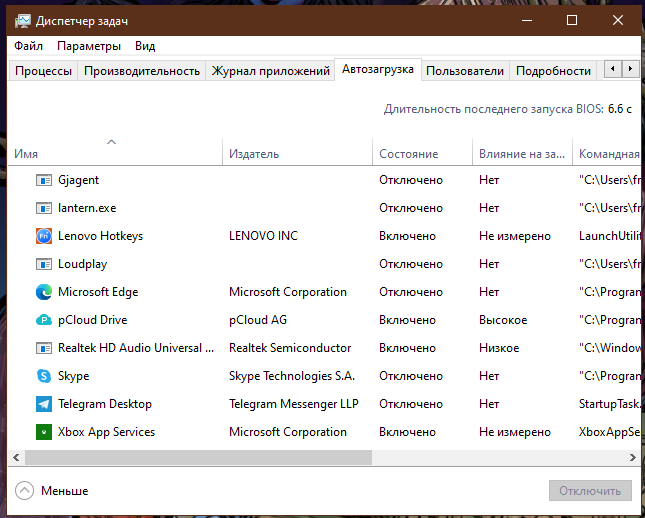This screenshot has width=645, height=518.
Task: Select the Loudplay name text
Action: tap(83, 264)
